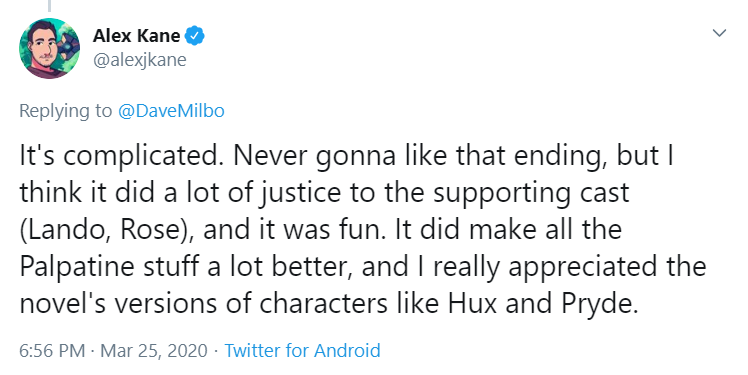The width and height of the screenshot is (748, 375).
Task: Click the word Palpatine in the tweet
Action: 76,267
